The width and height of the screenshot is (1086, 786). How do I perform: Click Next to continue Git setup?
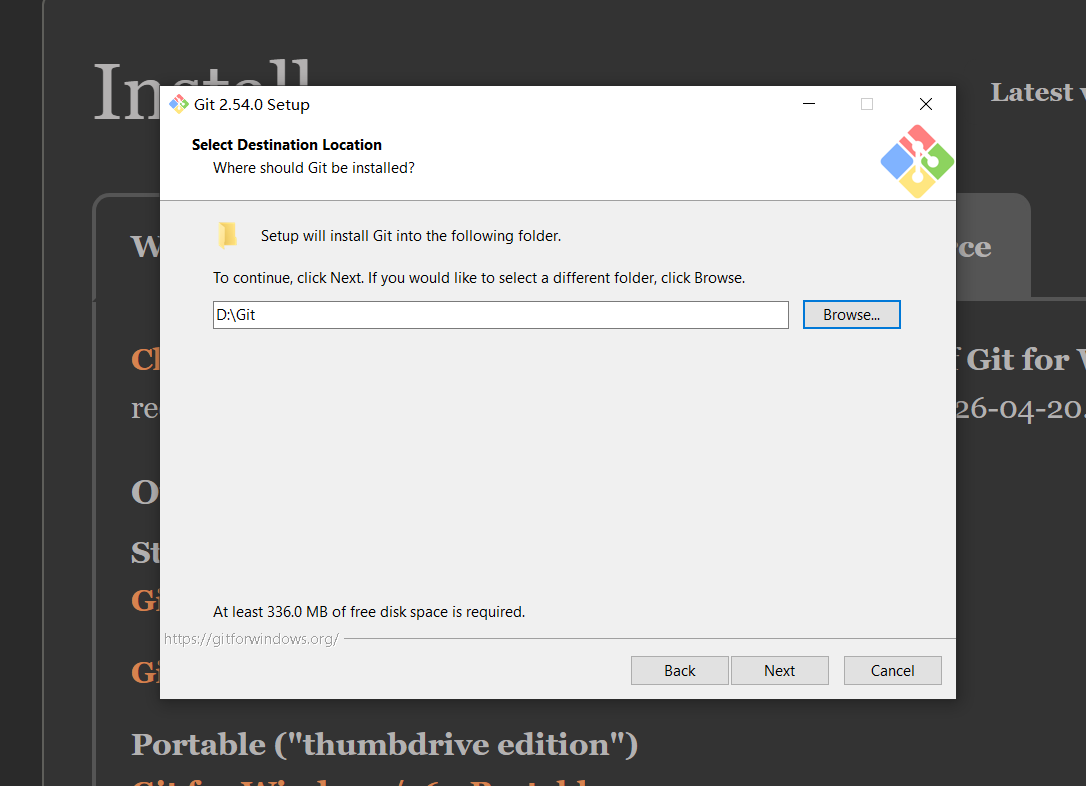(x=779, y=670)
